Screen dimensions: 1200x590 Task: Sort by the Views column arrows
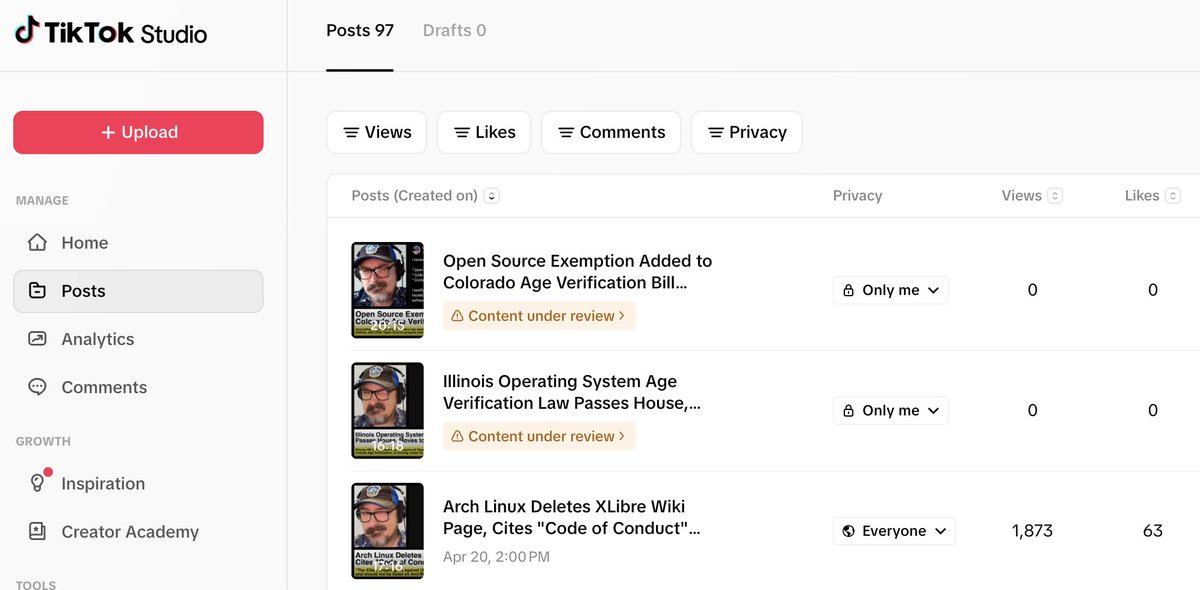point(1055,196)
